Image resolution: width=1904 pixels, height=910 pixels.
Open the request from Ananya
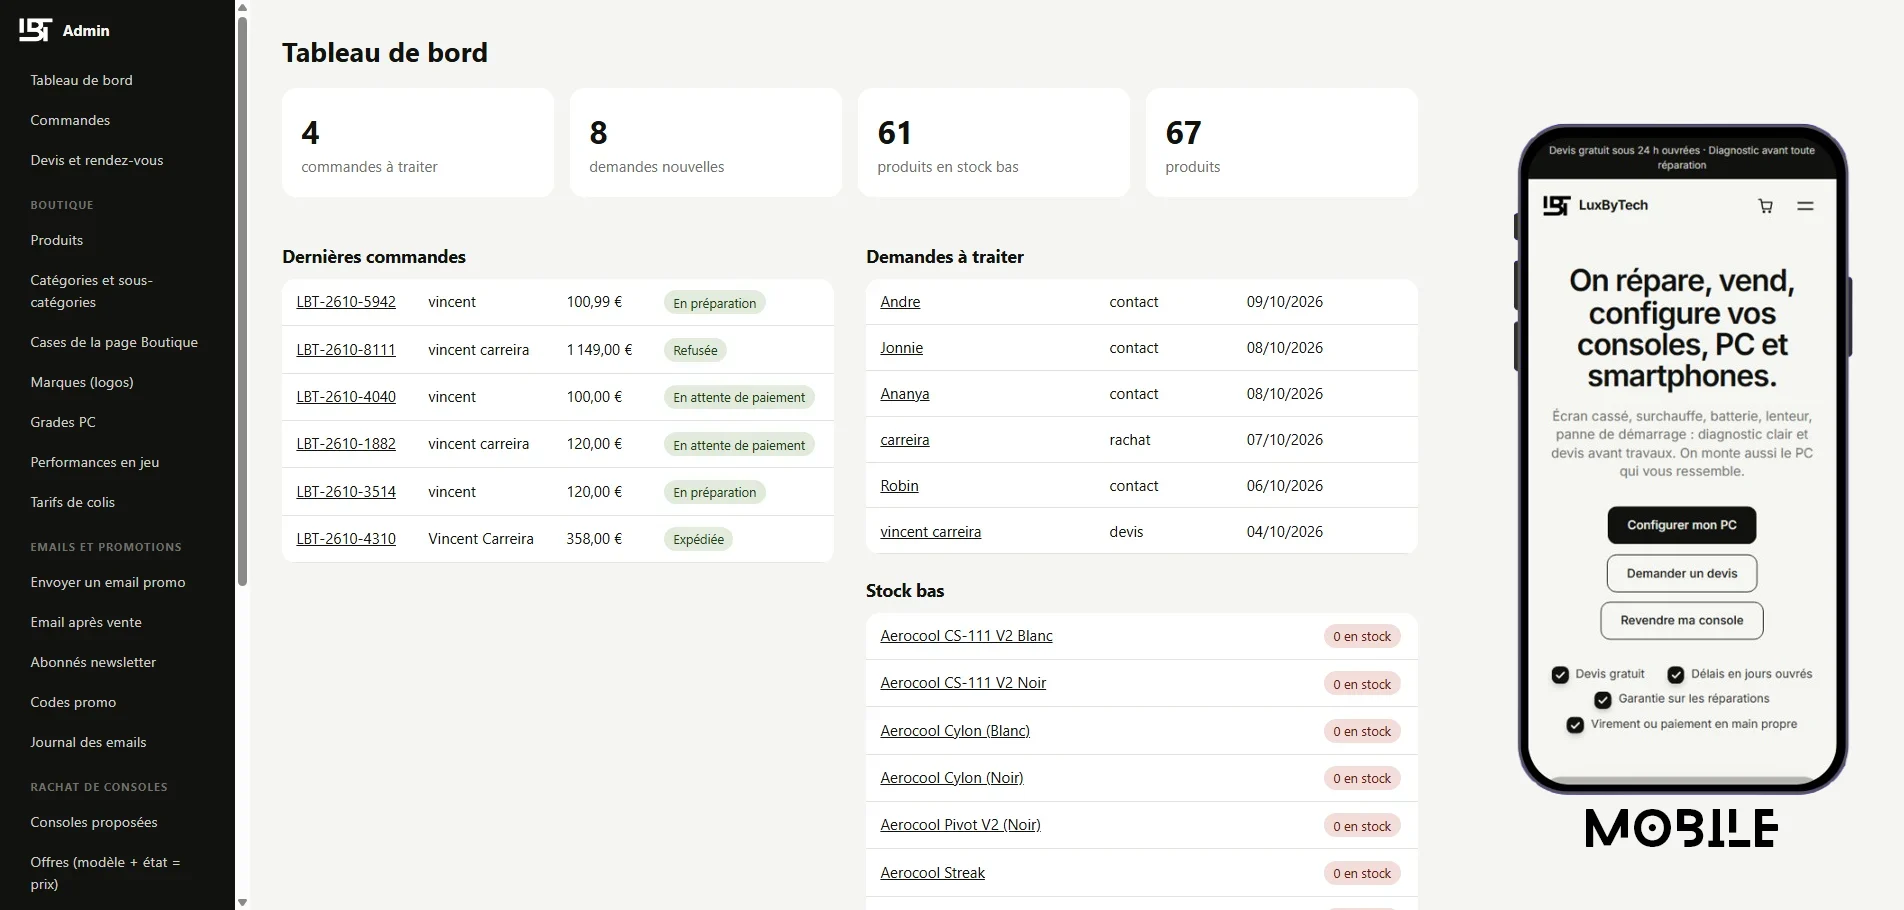tap(905, 394)
